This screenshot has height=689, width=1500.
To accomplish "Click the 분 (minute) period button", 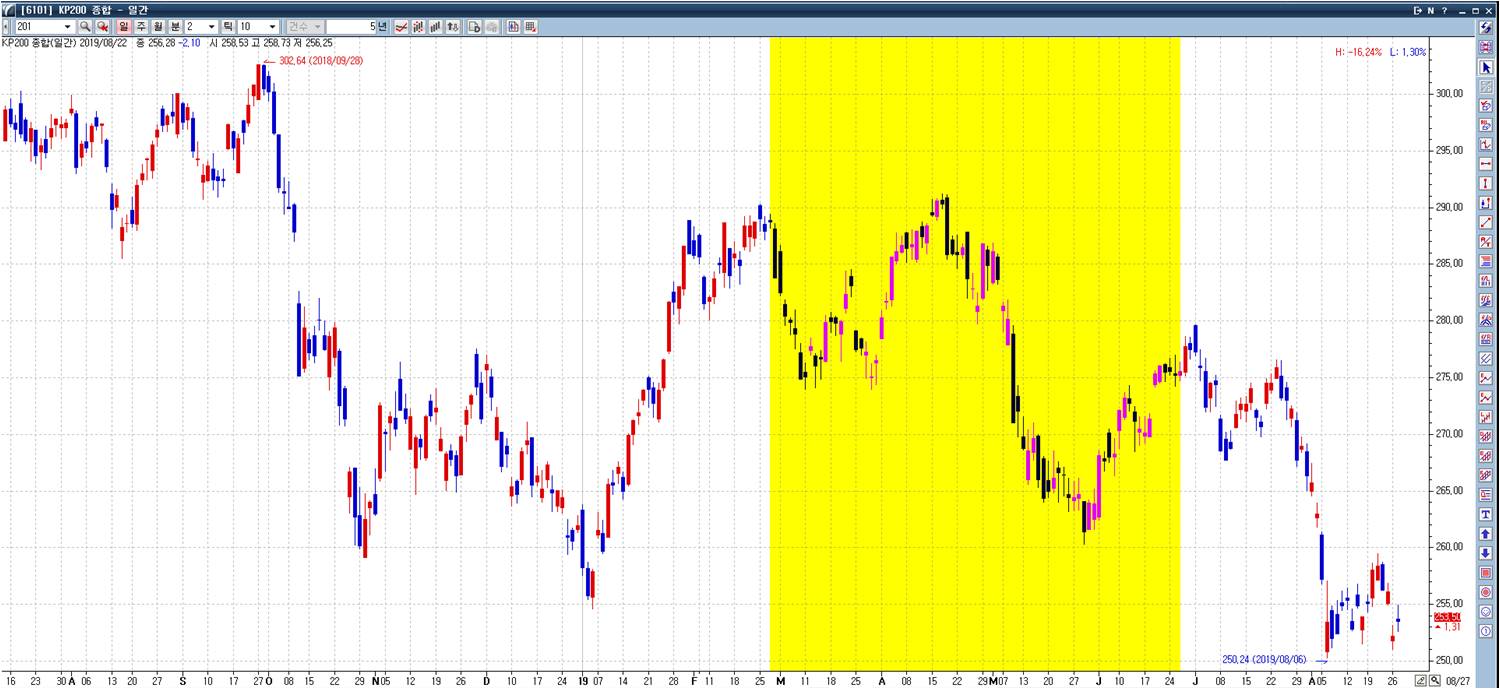I will pyautogui.click(x=175, y=26).
